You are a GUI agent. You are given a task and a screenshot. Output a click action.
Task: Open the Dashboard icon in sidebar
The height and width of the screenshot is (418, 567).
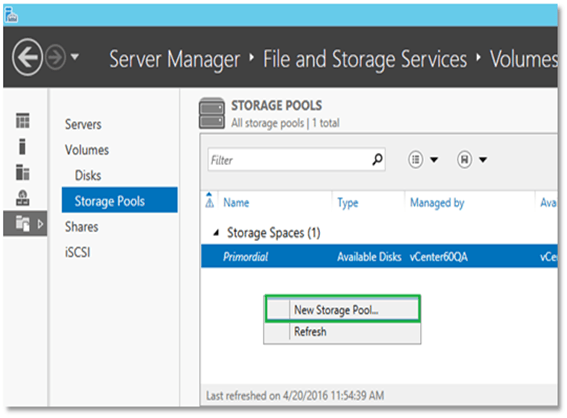(x=22, y=121)
